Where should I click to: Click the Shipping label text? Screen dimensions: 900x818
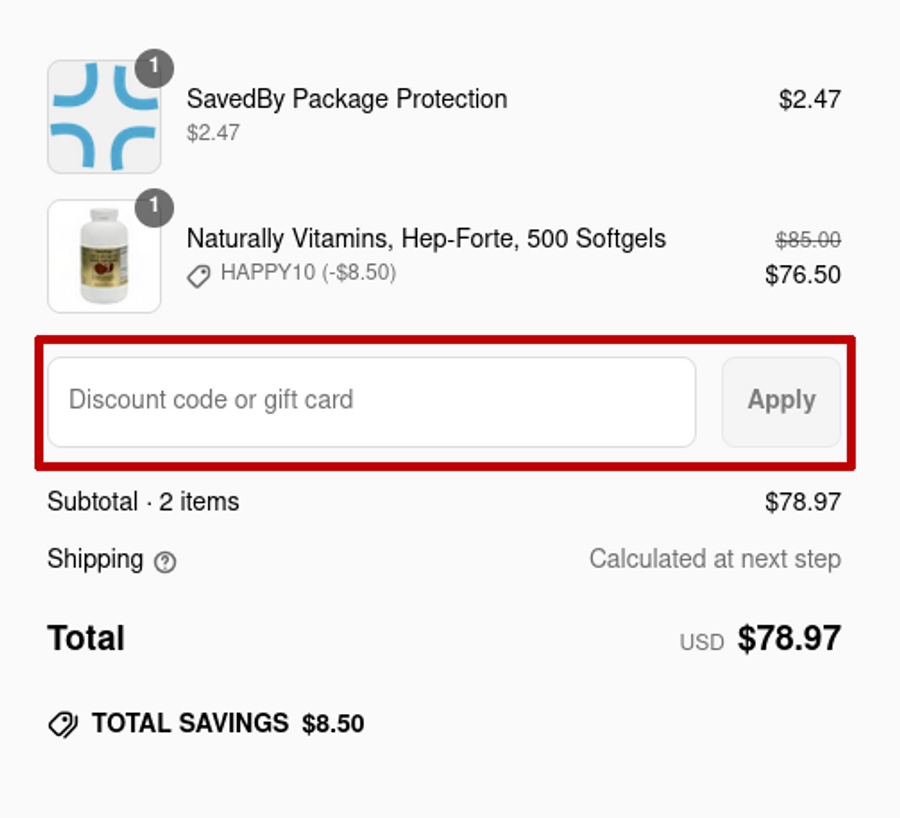(x=95, y=559)
